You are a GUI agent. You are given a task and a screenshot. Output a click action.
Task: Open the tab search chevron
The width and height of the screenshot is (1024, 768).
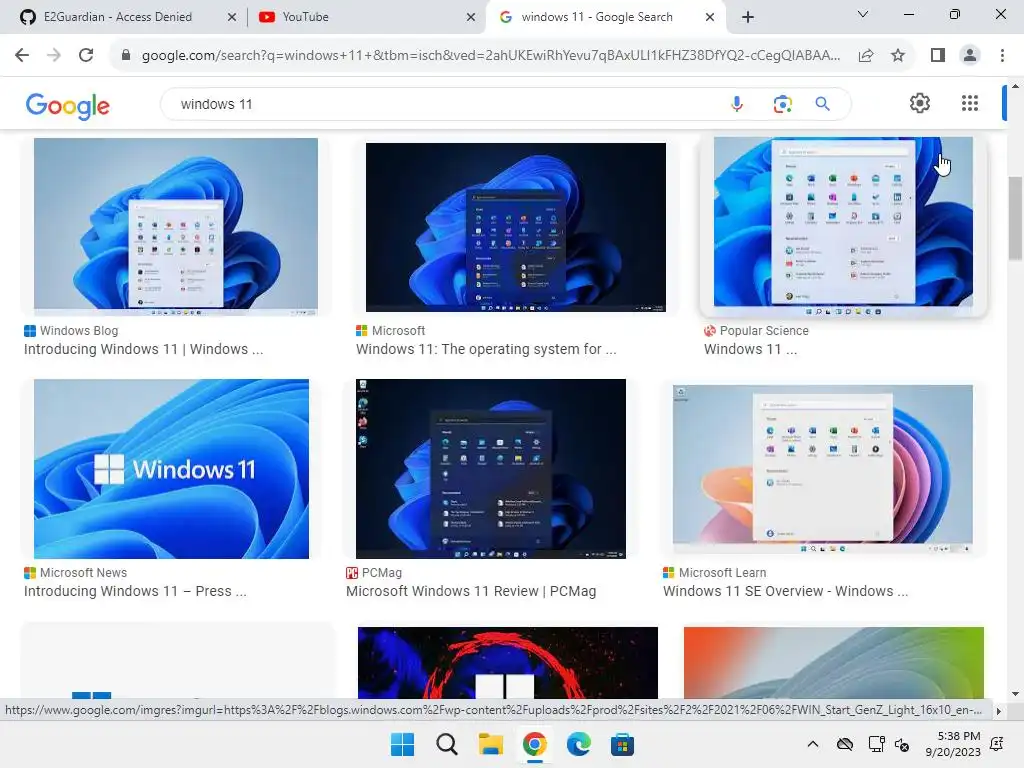pos(863,14)
